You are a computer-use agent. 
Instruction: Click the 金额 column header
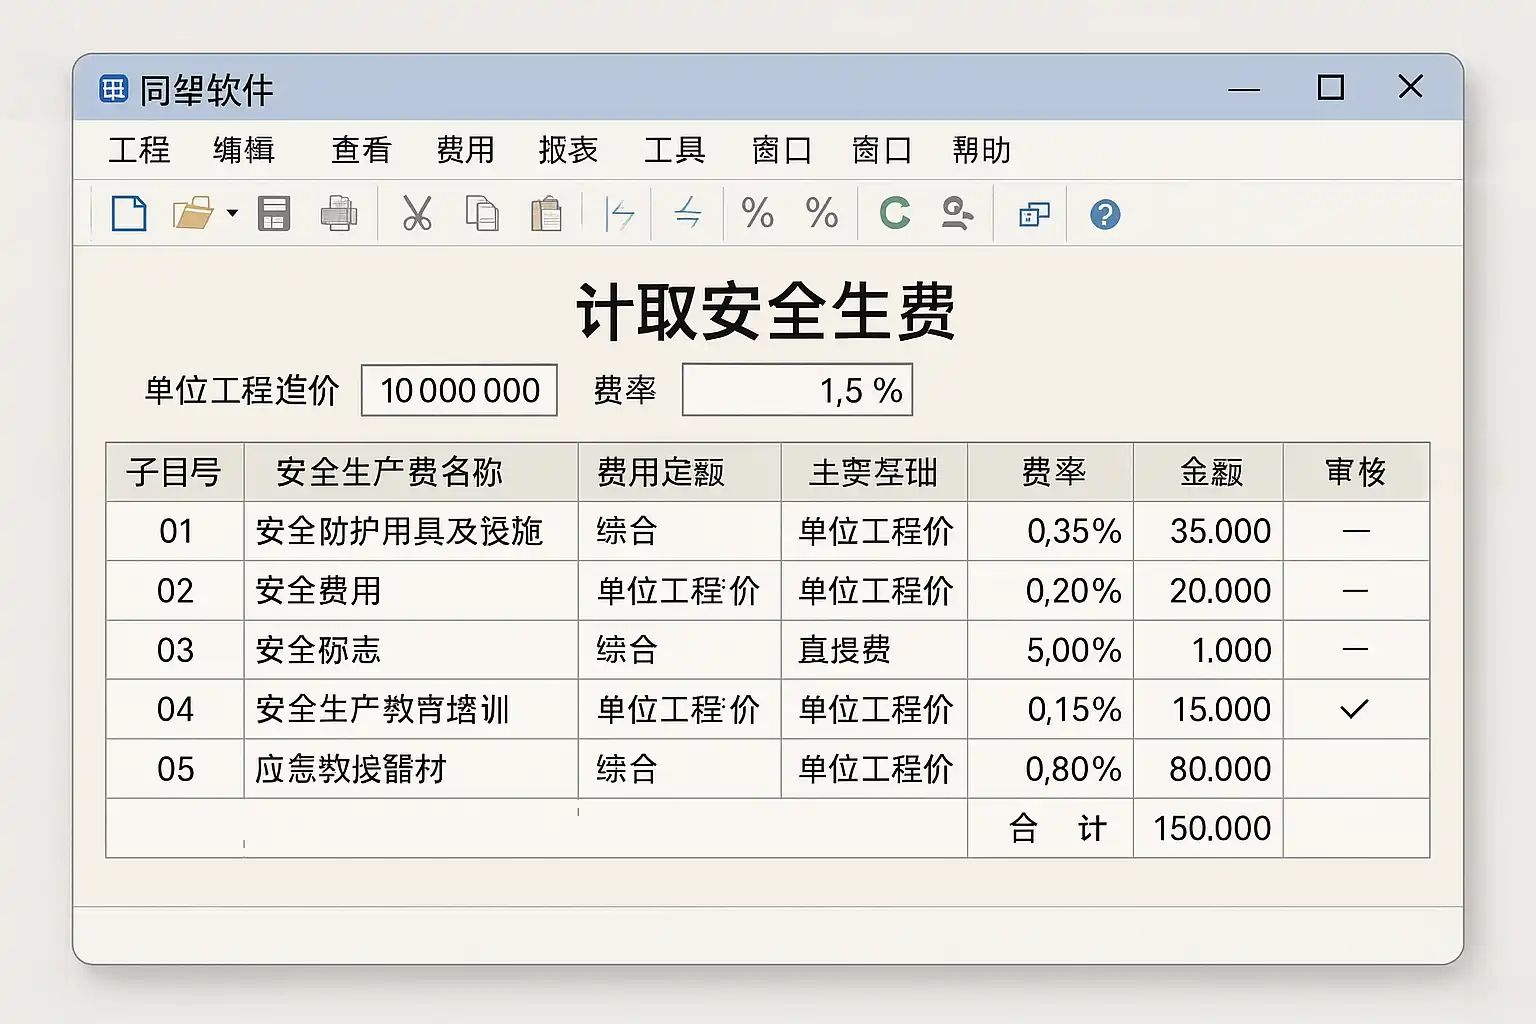point(1208,472)
